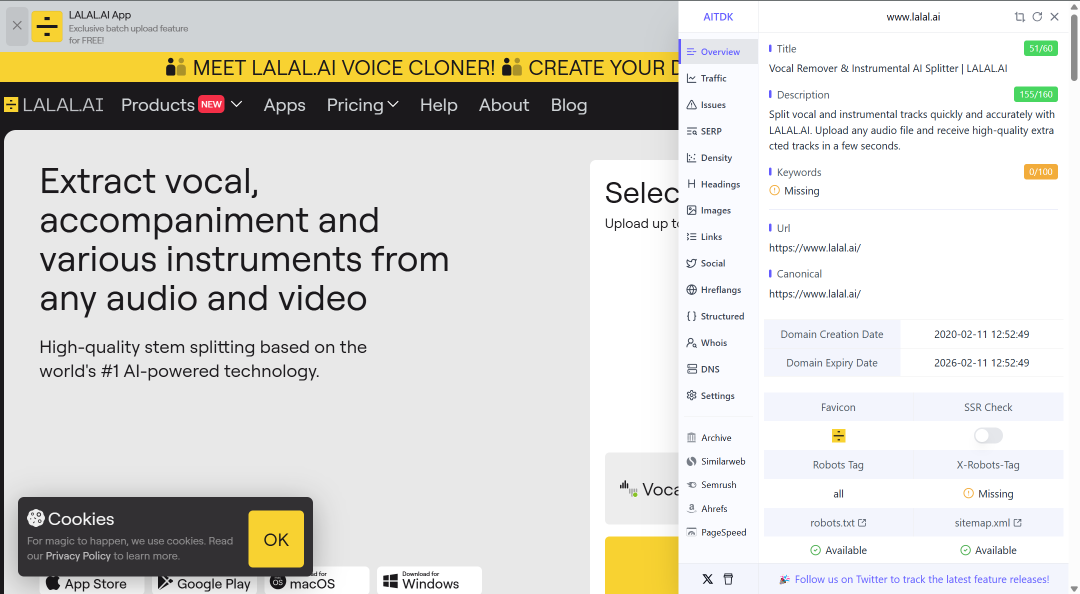Click the Follow us on Twitter link

coord(922,580)
